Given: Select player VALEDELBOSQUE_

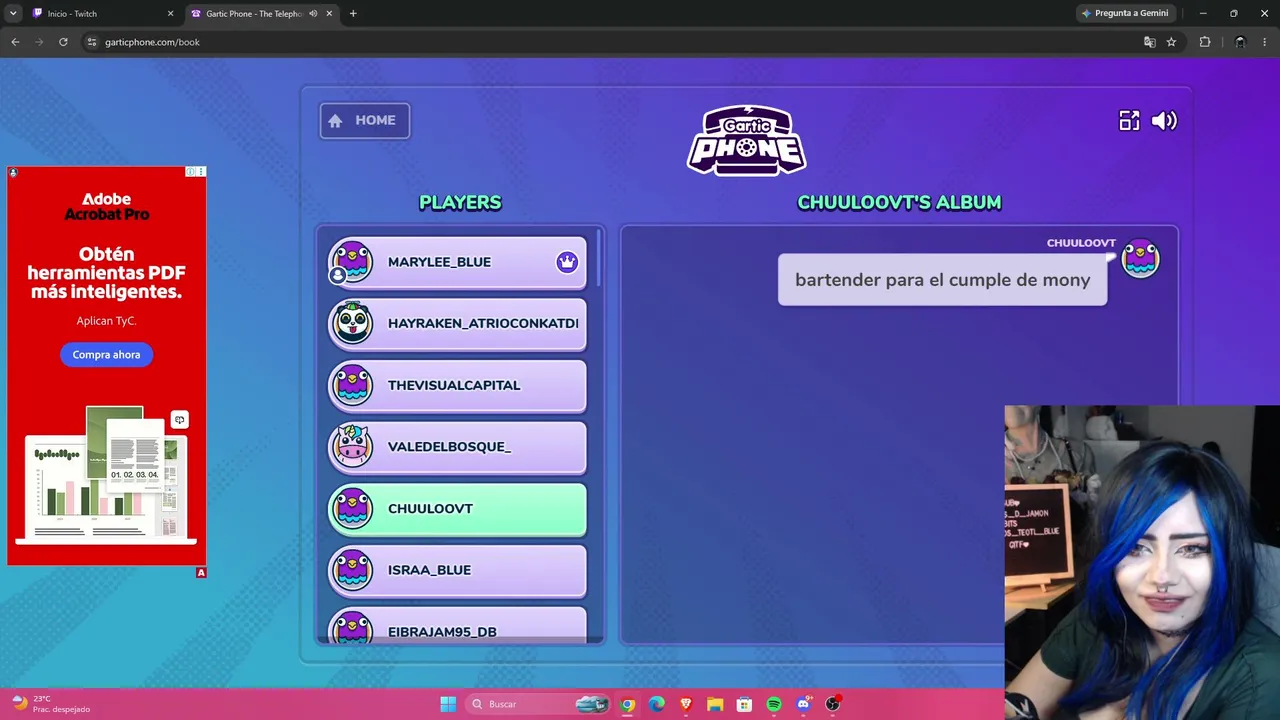Looking at the screenshot, I should pos(457,447).
